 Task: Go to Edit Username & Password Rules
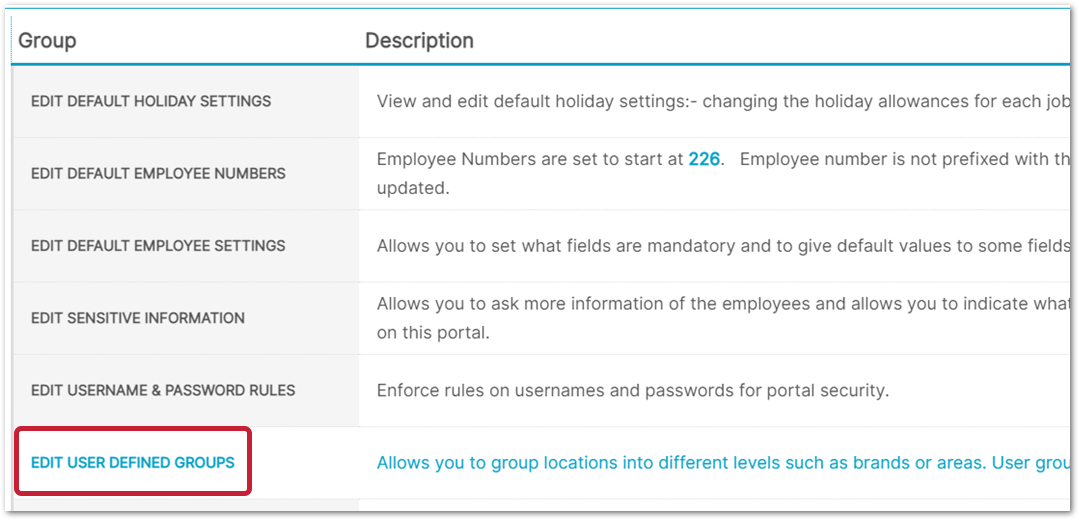(x=163, y=390)
